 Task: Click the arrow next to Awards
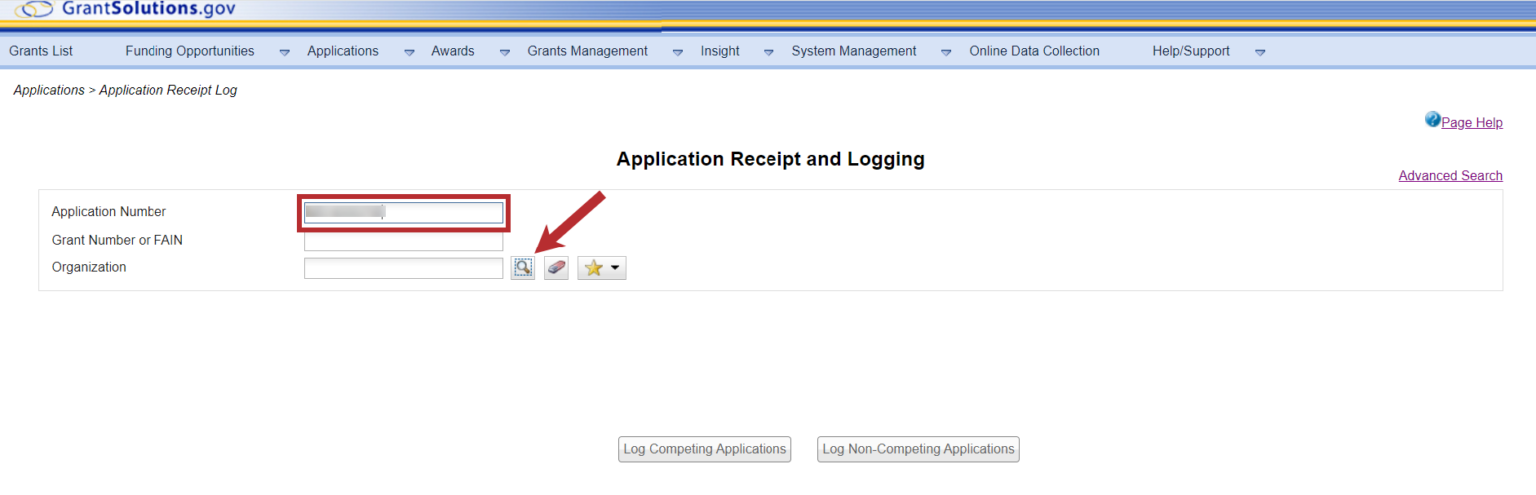504,52
